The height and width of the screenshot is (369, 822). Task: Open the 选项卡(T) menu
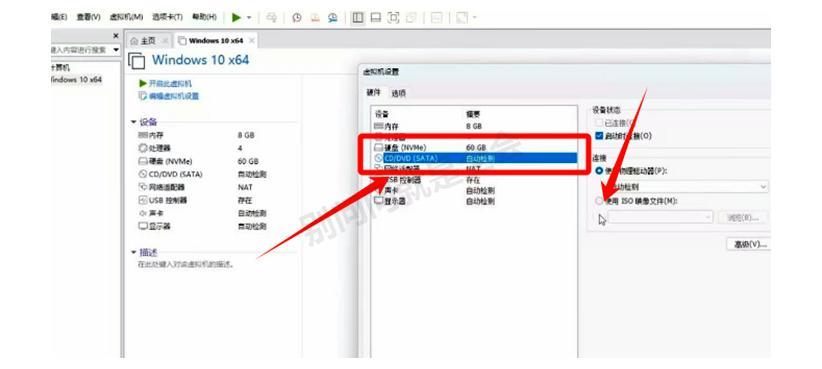click(x=167, y=17)
